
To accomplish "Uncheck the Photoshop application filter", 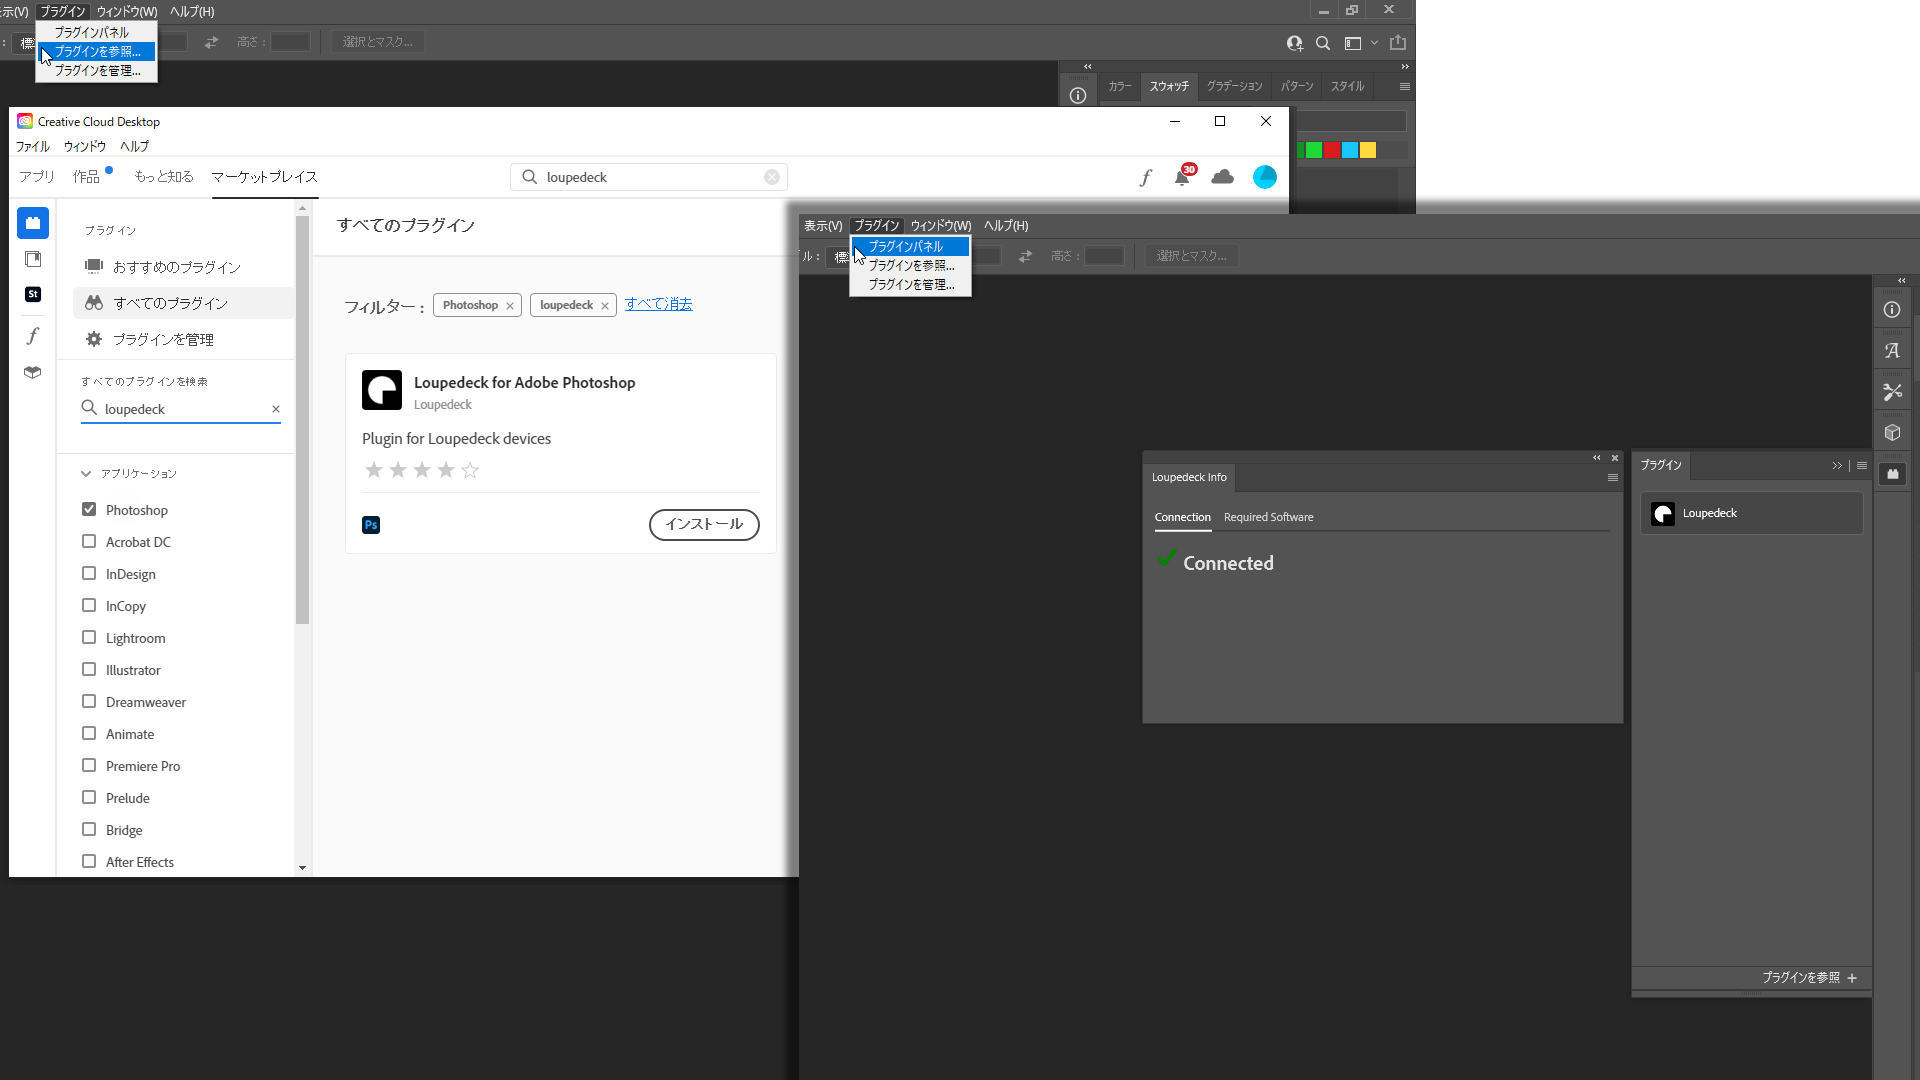I will [x=89, y=510].
